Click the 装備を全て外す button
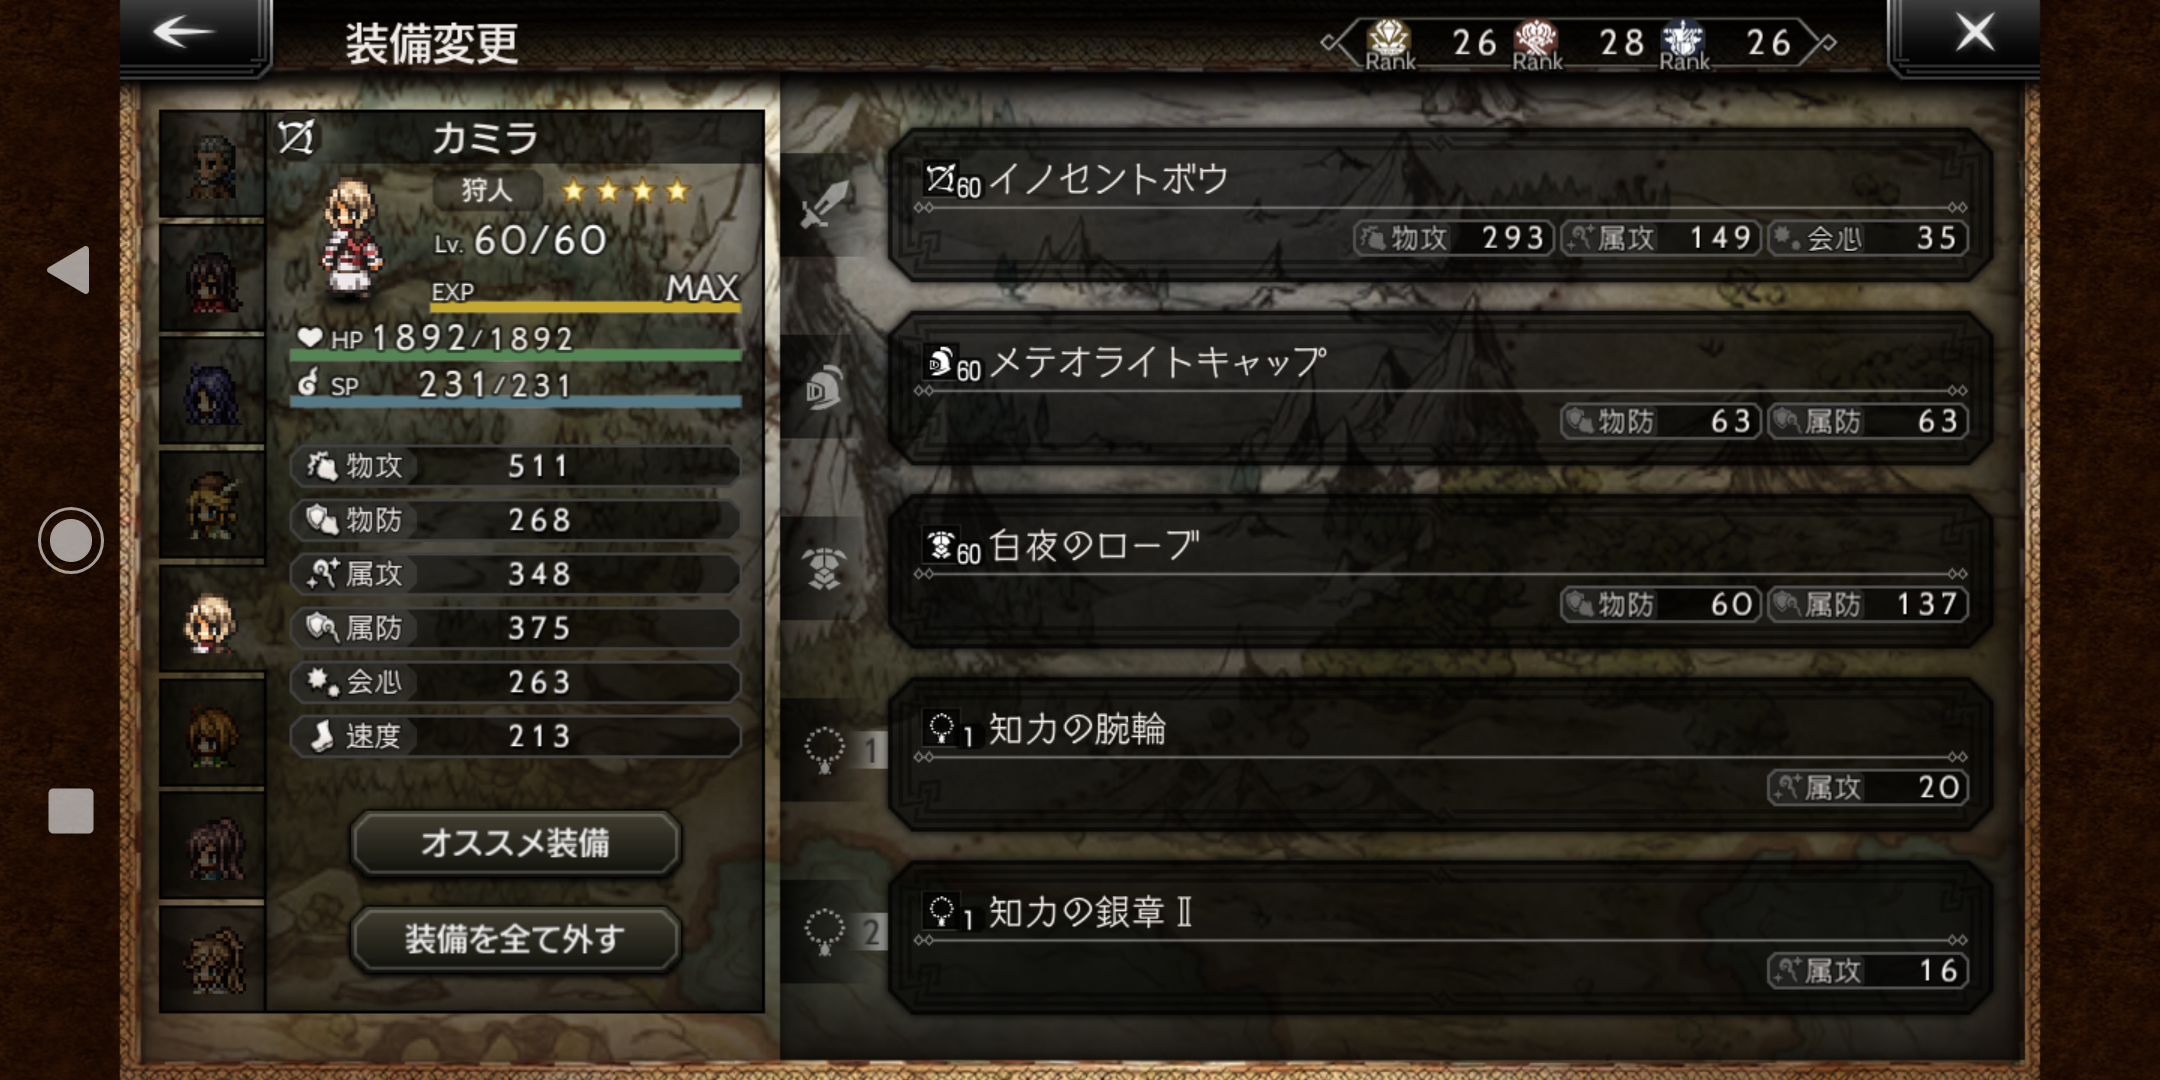 (516, 939)
